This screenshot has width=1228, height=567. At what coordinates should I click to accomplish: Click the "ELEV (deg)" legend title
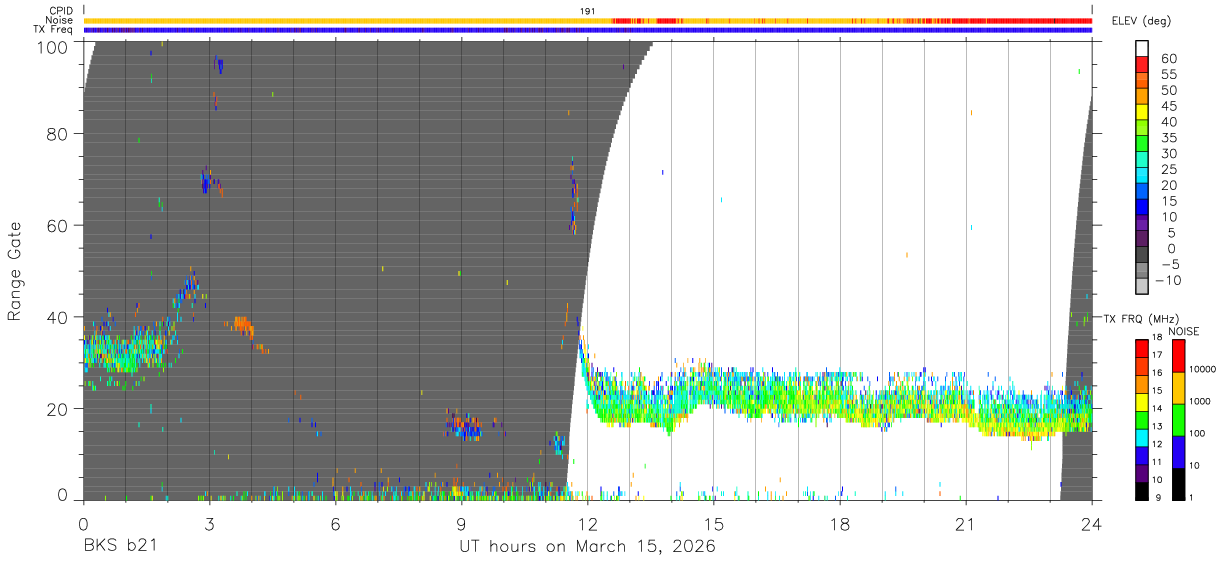click(x=1140, y=21)
